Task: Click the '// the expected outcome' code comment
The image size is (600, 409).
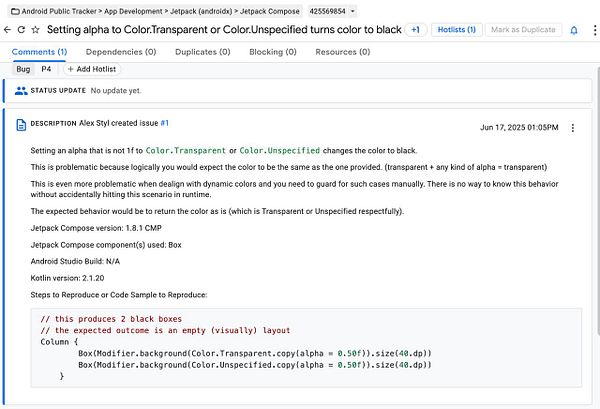Action: [x=165, y=331]
